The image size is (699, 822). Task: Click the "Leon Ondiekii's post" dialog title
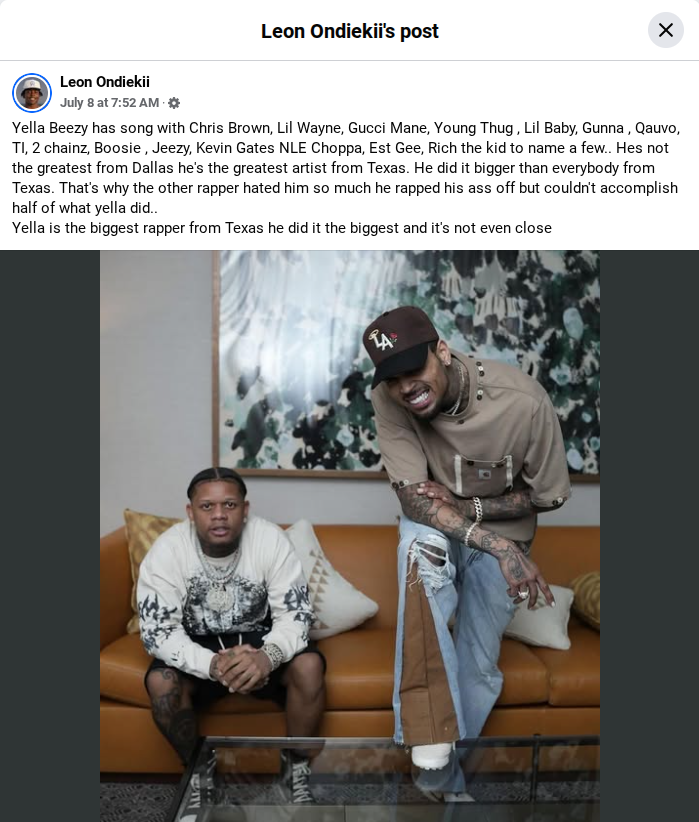pos(350,31)
